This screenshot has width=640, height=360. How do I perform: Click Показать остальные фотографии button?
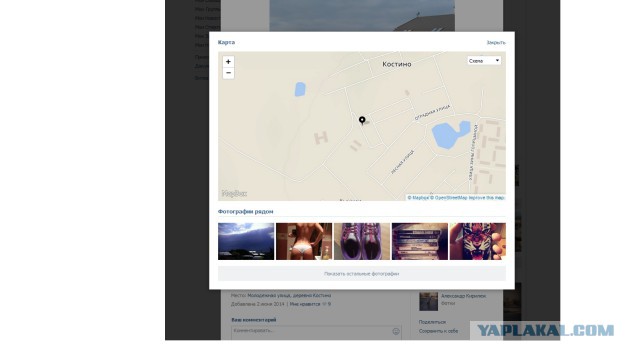[x=362, y=273]
